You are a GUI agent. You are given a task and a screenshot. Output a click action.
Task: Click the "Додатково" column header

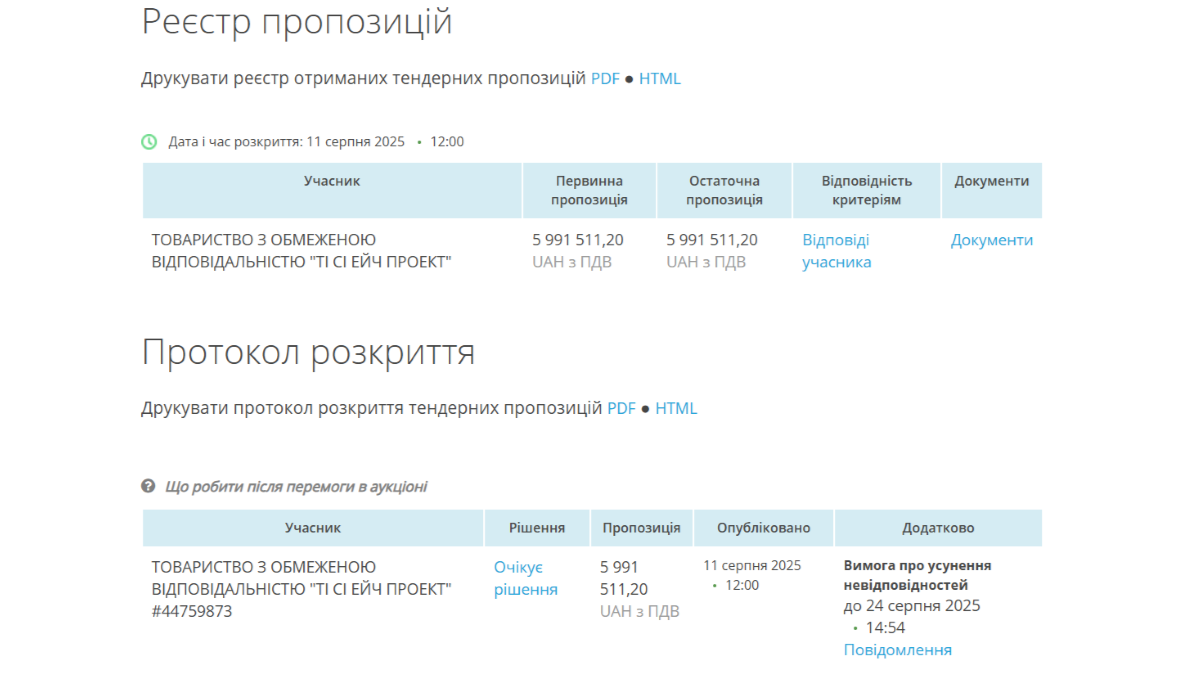(x=937, y=528)
